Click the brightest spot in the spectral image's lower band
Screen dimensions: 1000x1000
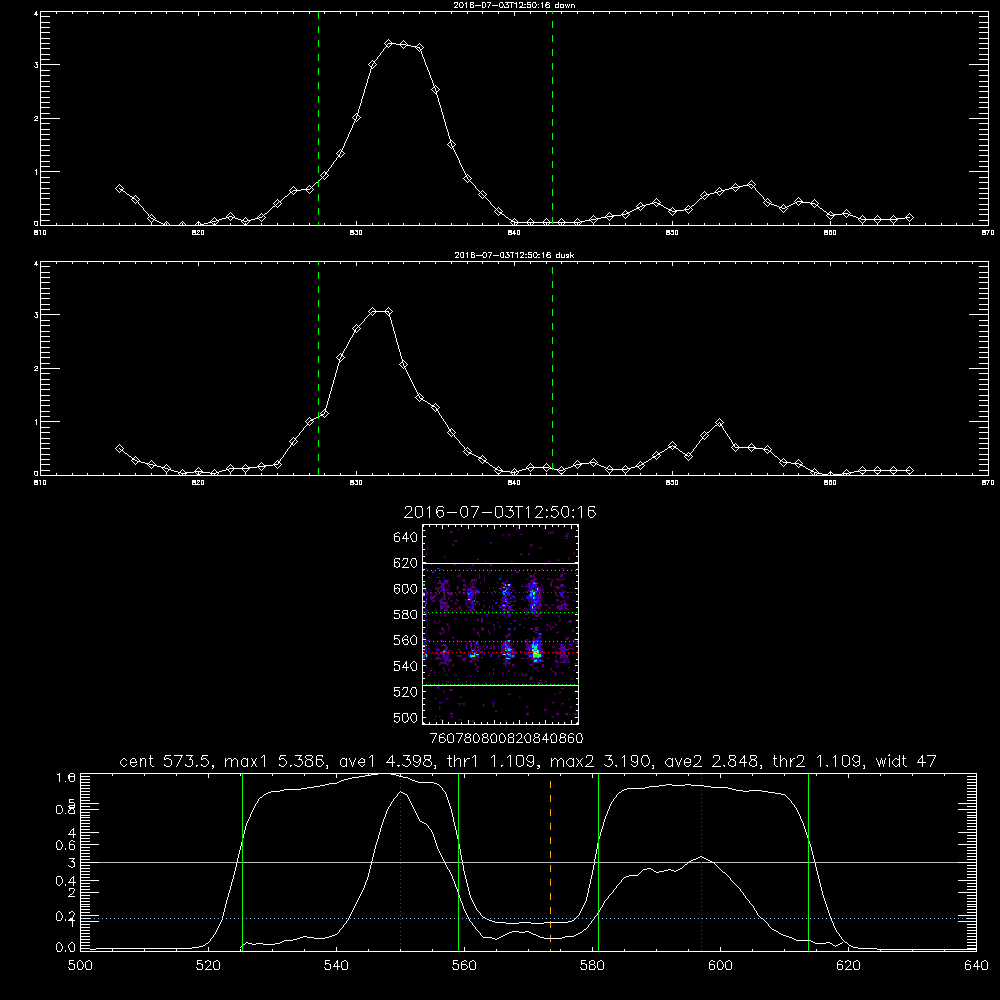536,653
